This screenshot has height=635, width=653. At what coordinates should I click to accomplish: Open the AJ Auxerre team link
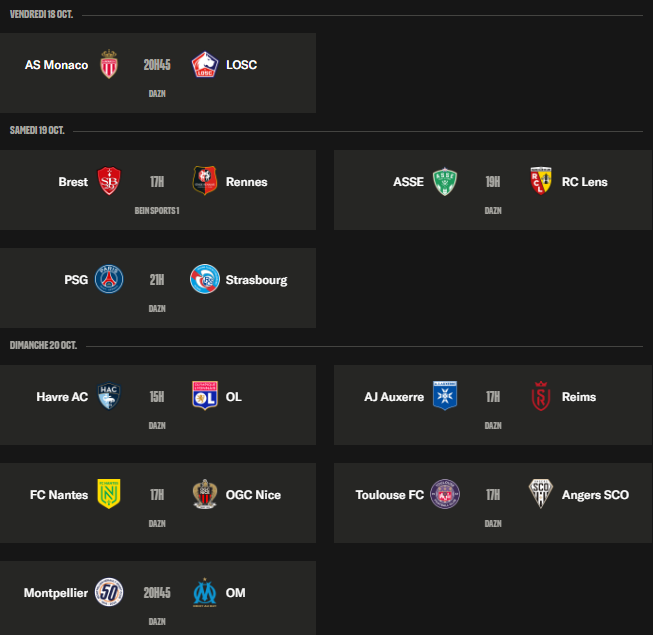394,397
